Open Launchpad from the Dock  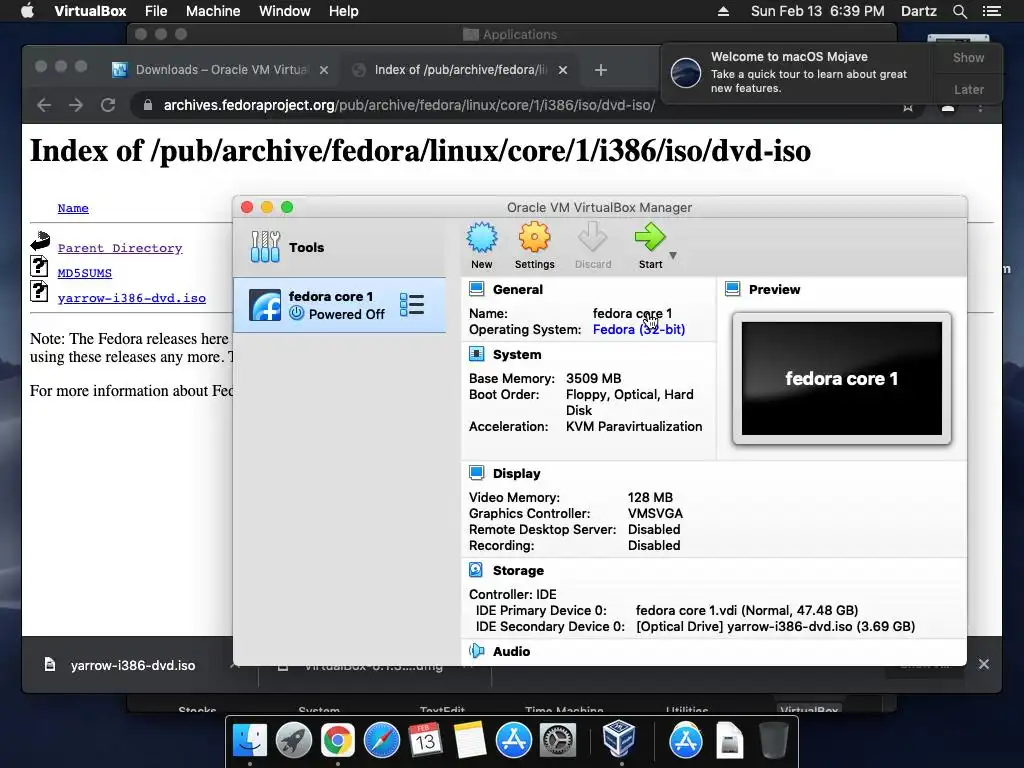(294, 740)
